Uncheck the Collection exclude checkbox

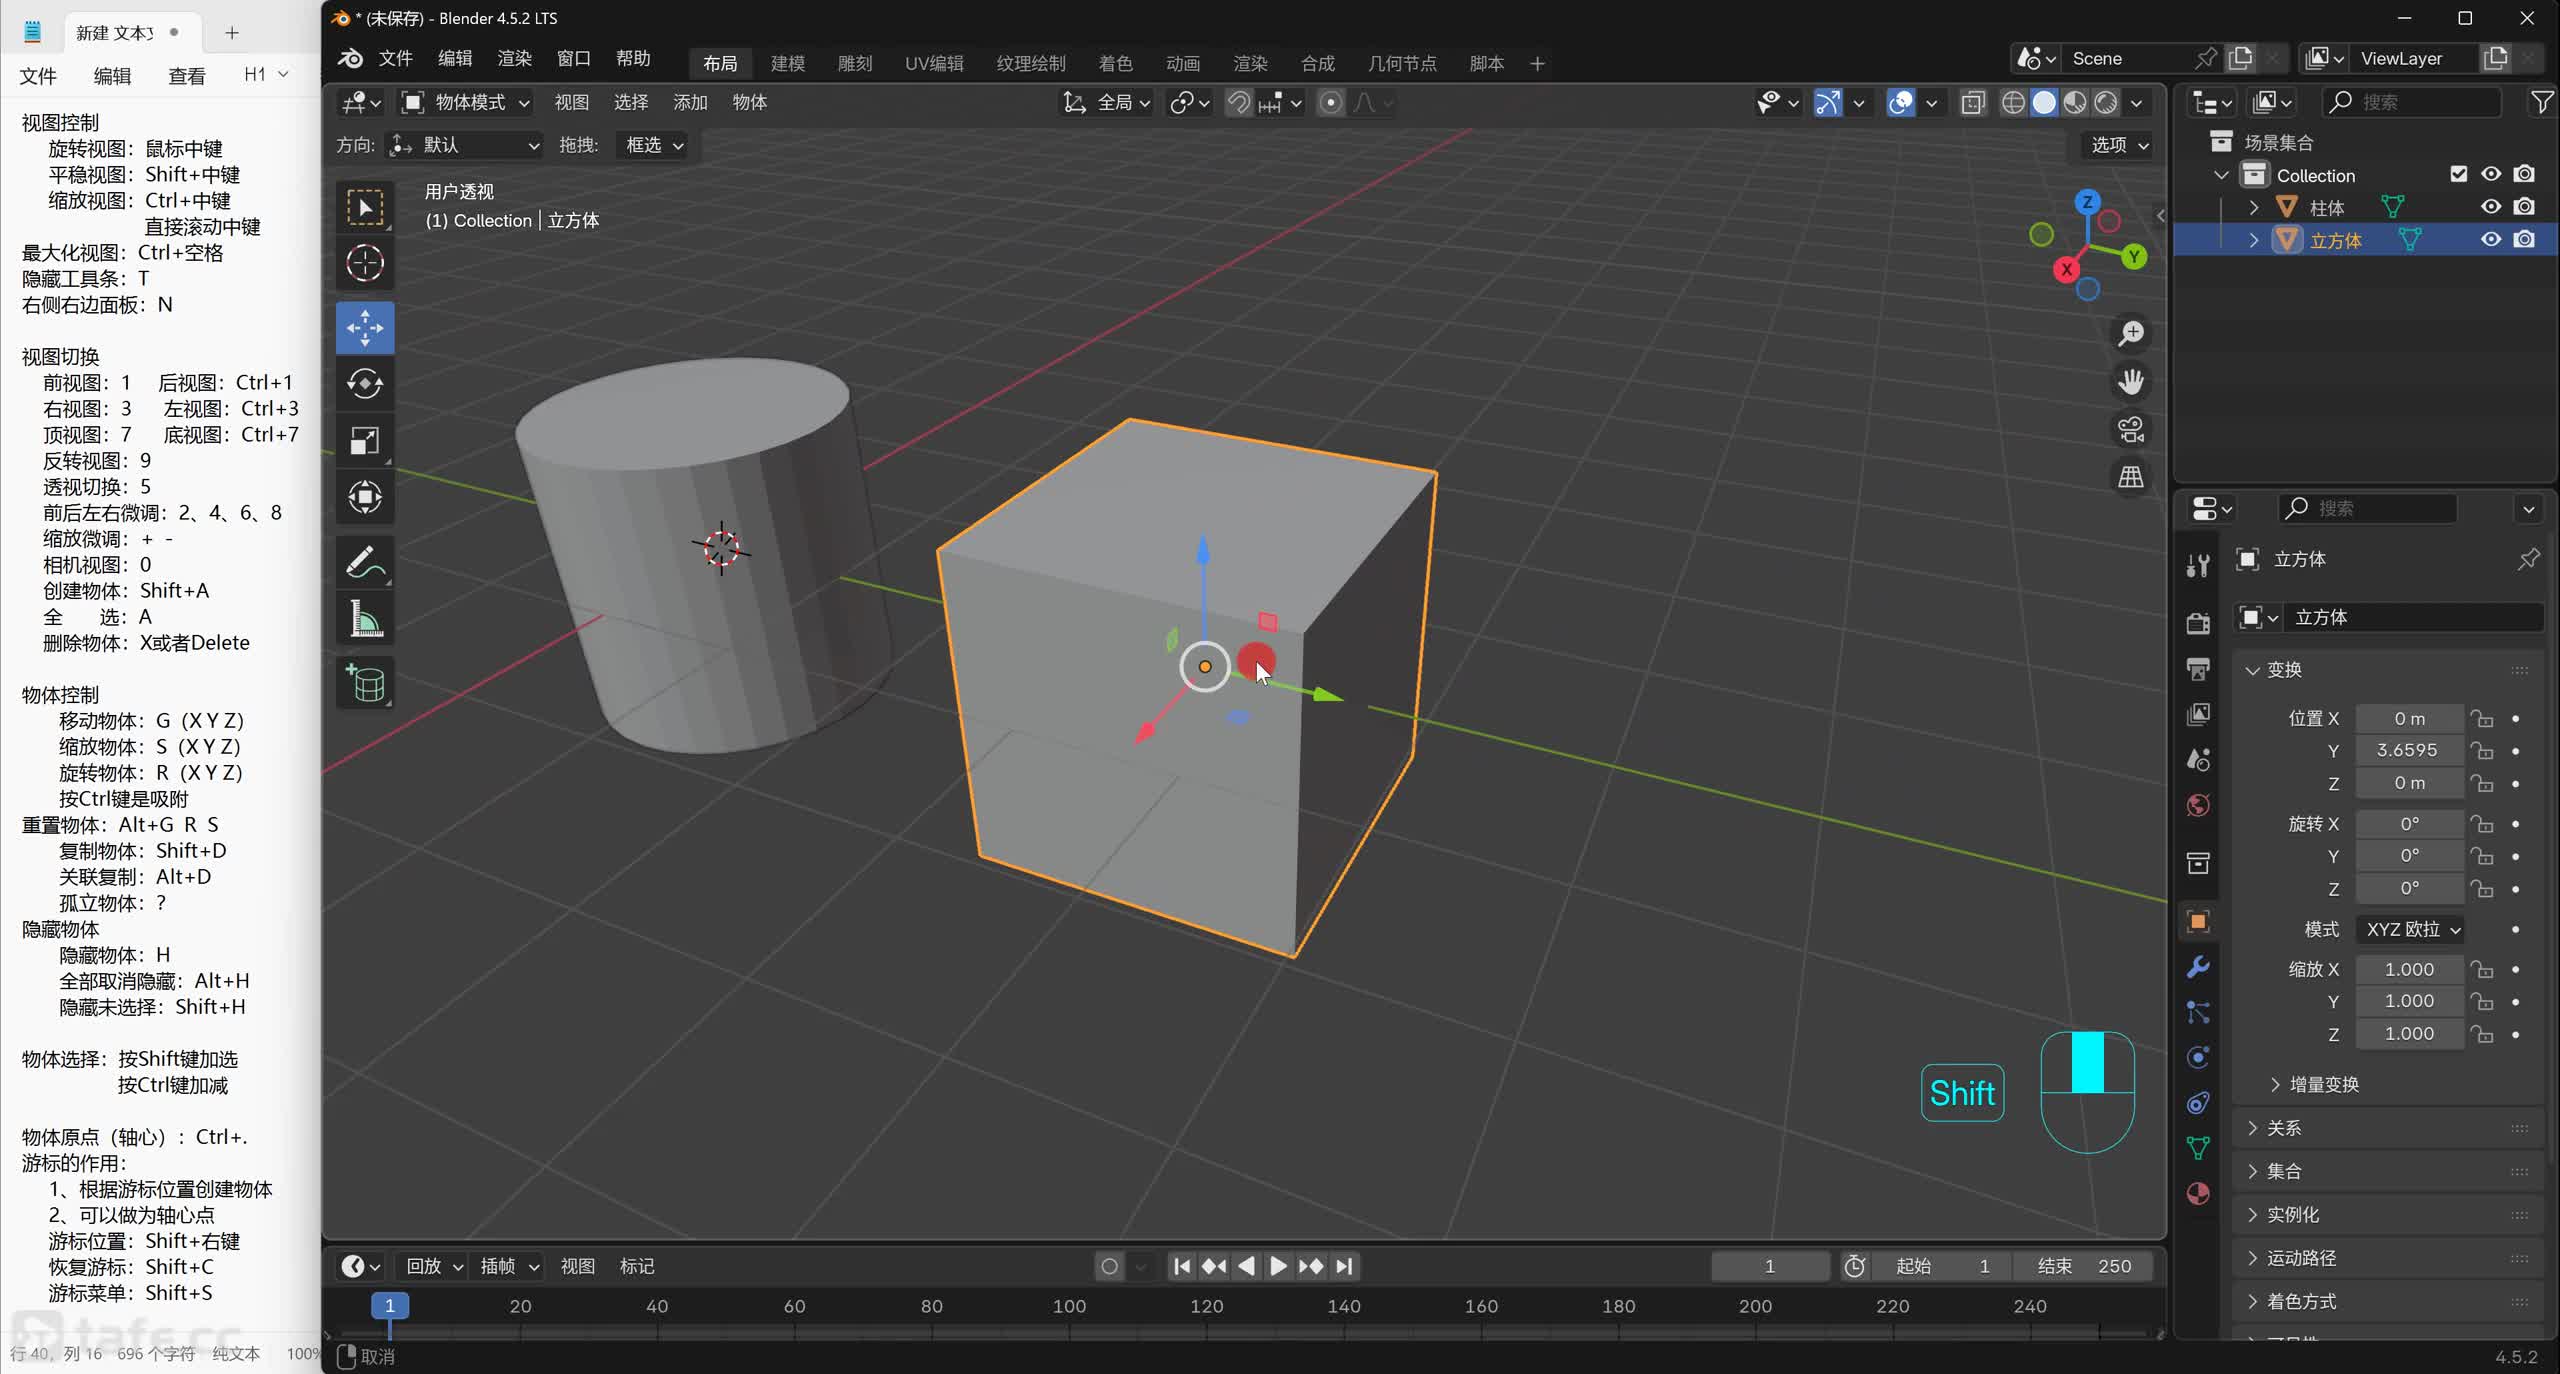pyautogui.click(x=2458, y=174)
